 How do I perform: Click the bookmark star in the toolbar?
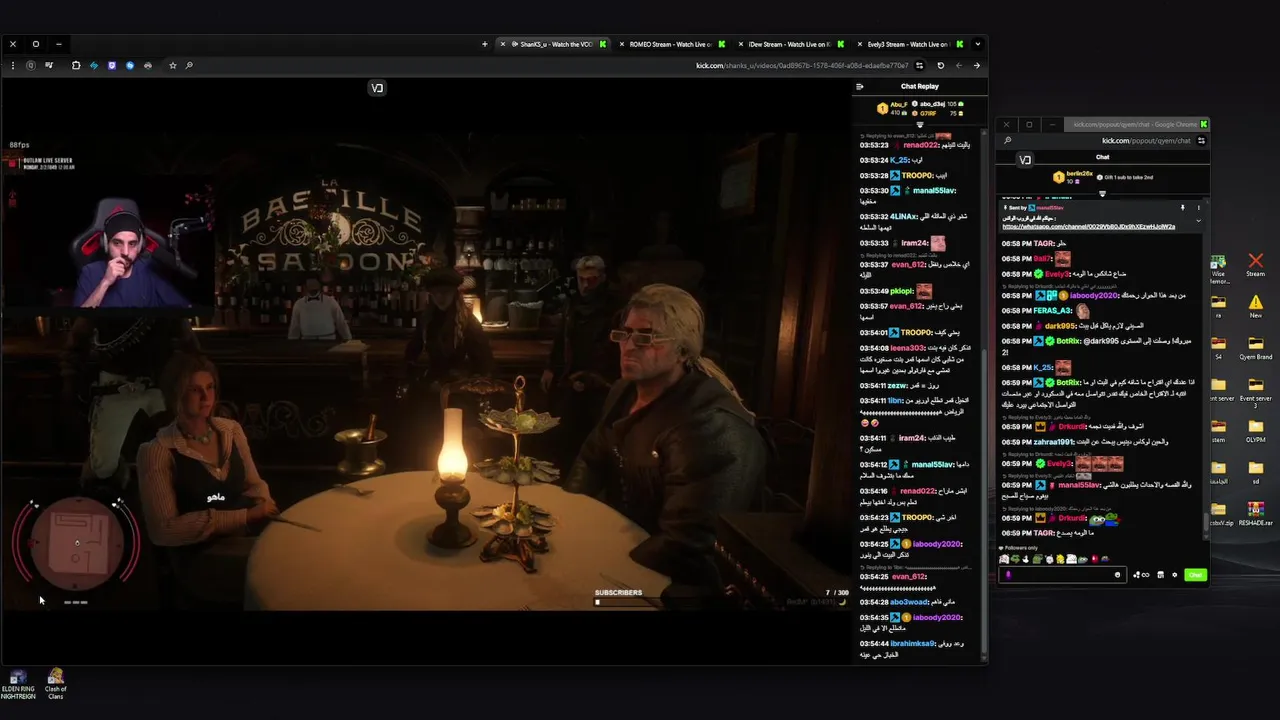[172, 65]
